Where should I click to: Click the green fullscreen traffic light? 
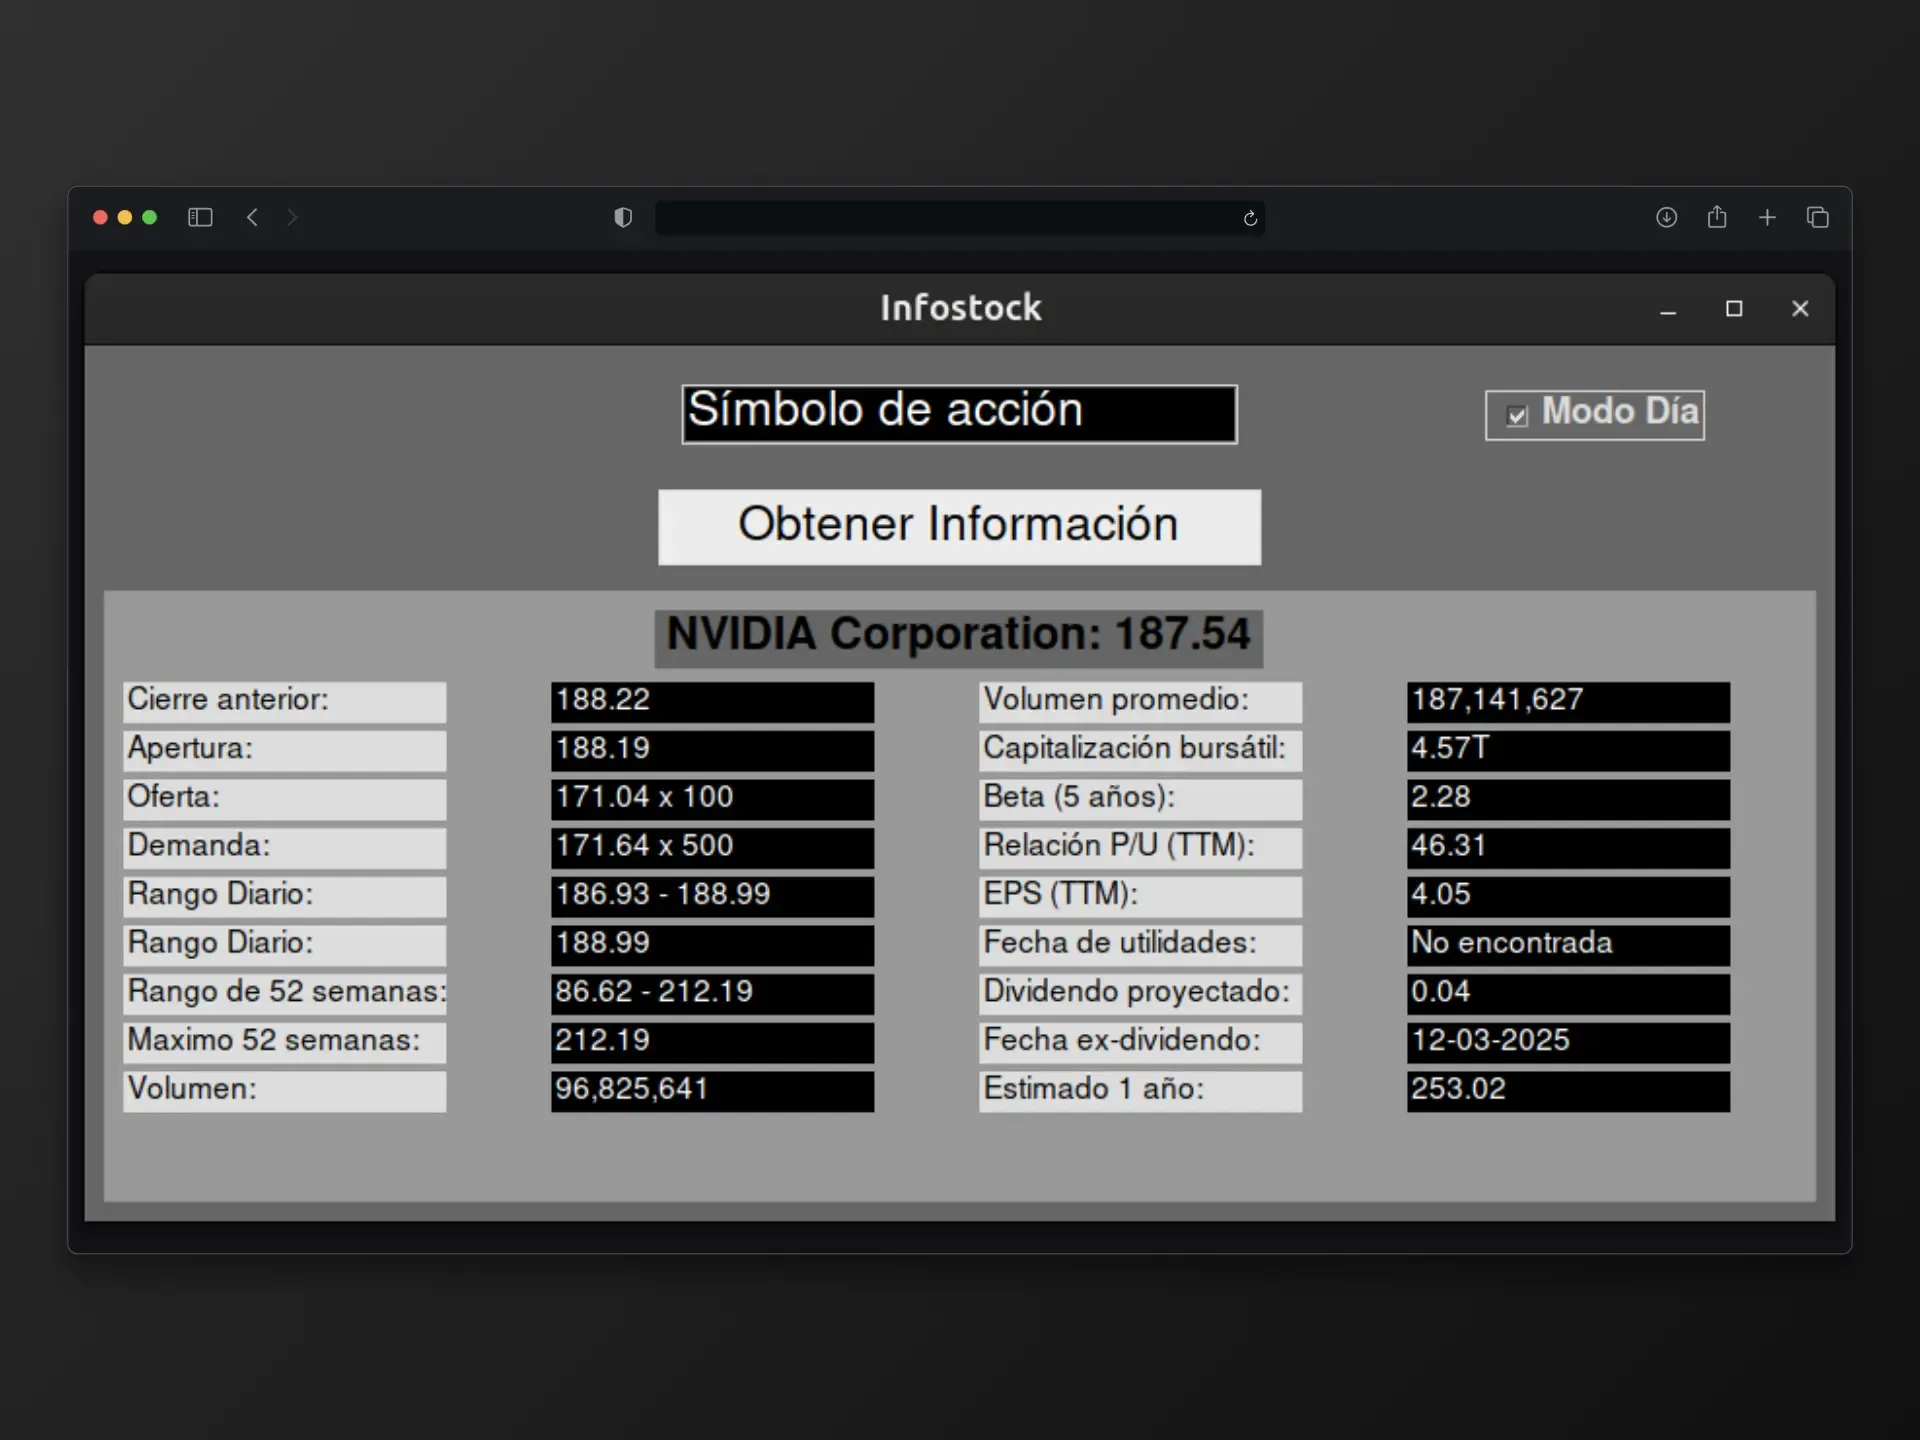(x=150, y=217)
